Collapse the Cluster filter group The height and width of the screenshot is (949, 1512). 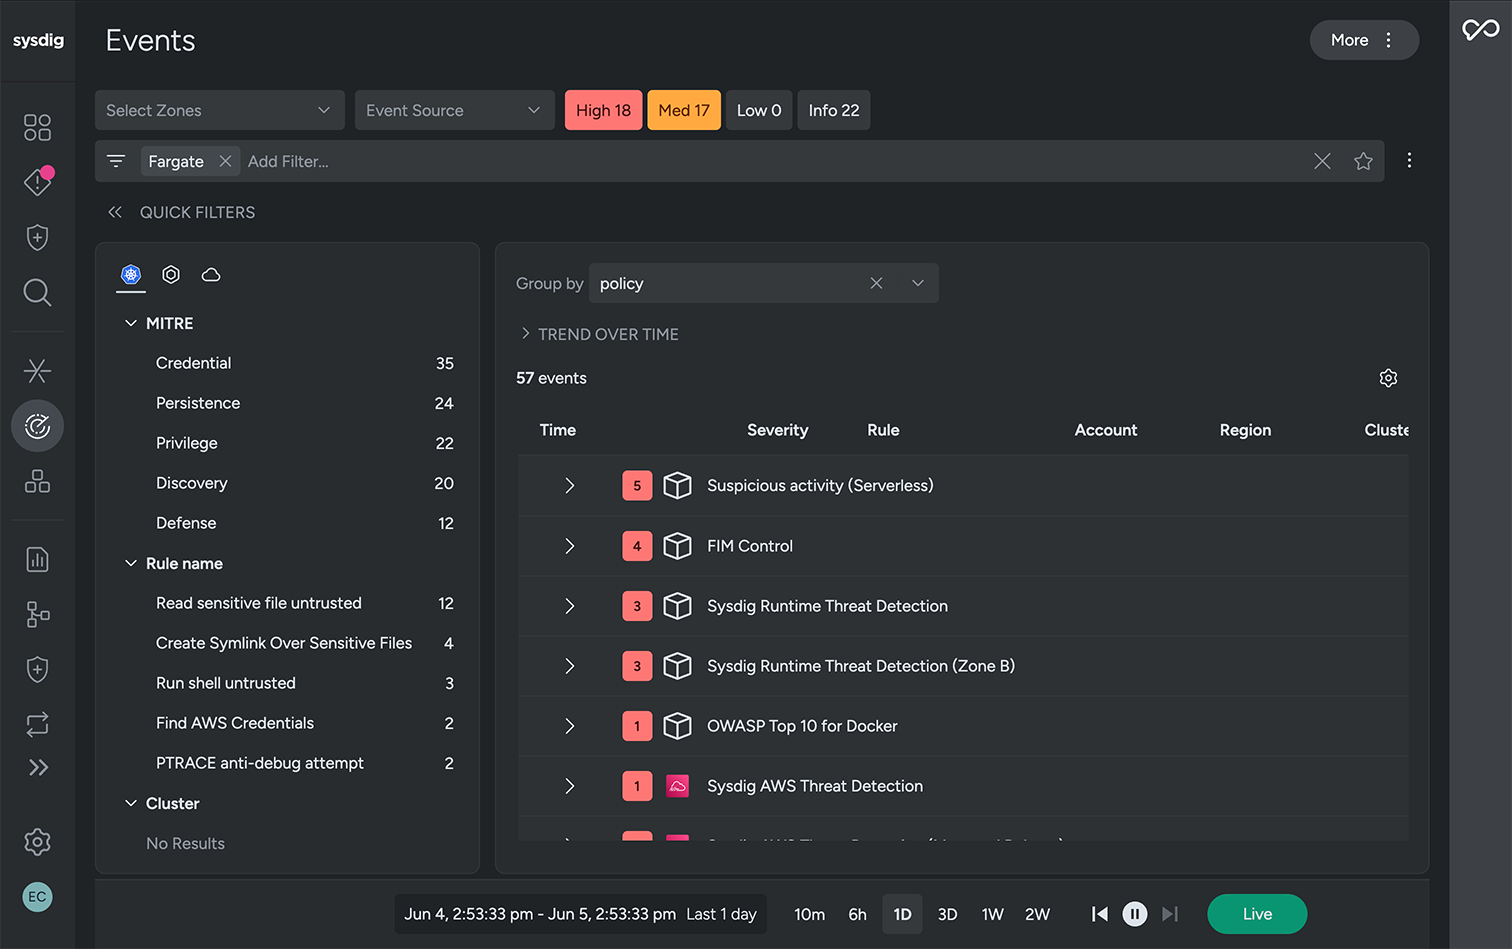click(131, 803)
